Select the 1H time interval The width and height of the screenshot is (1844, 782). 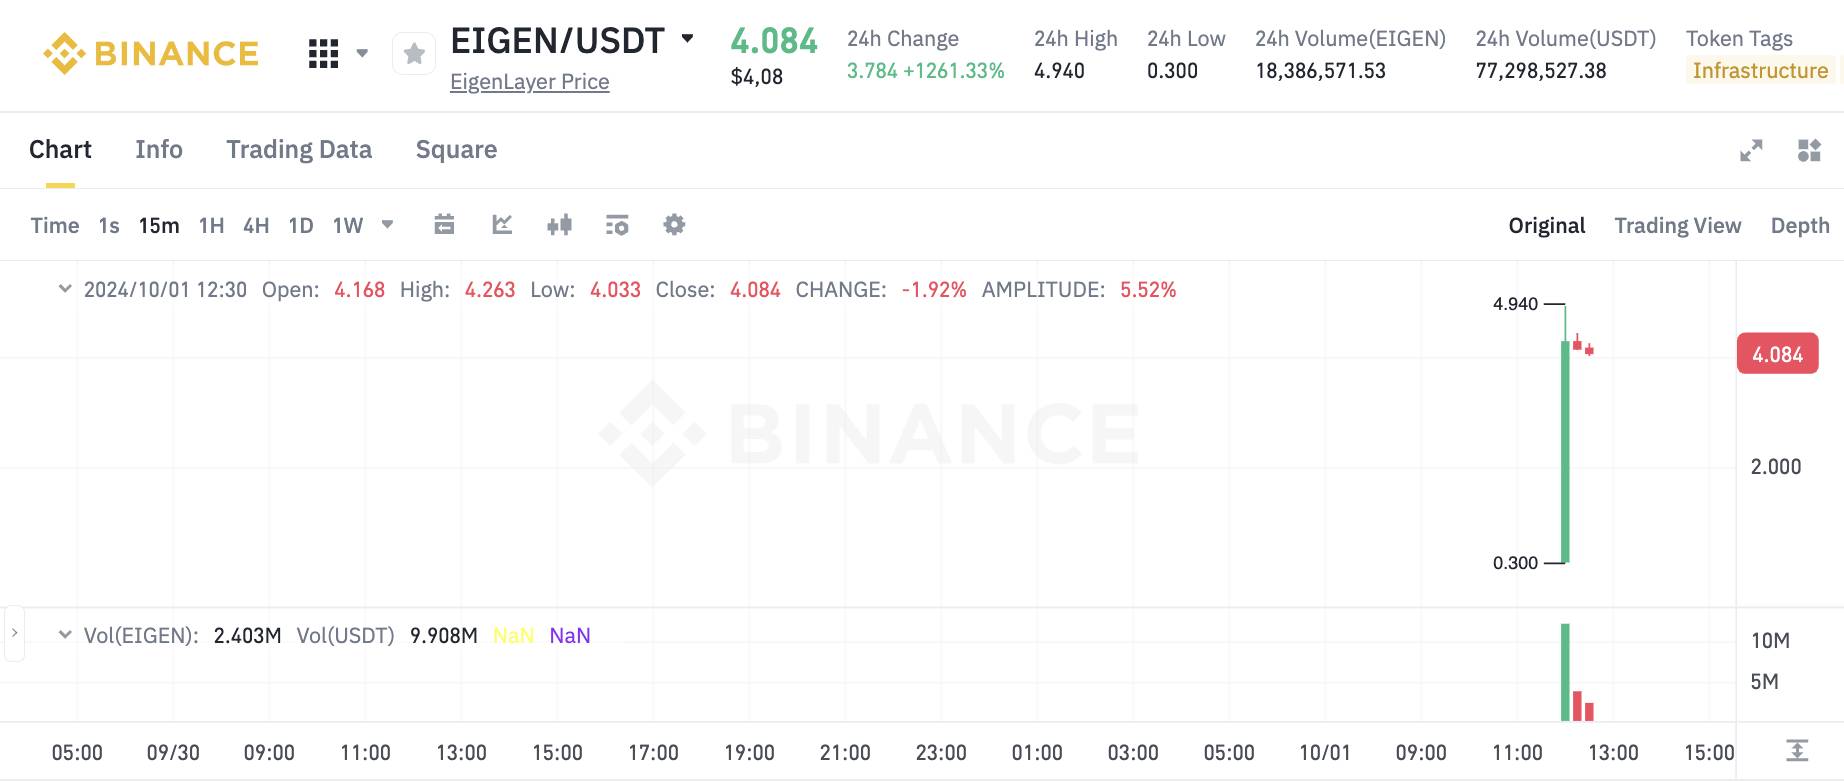[211, 226]
